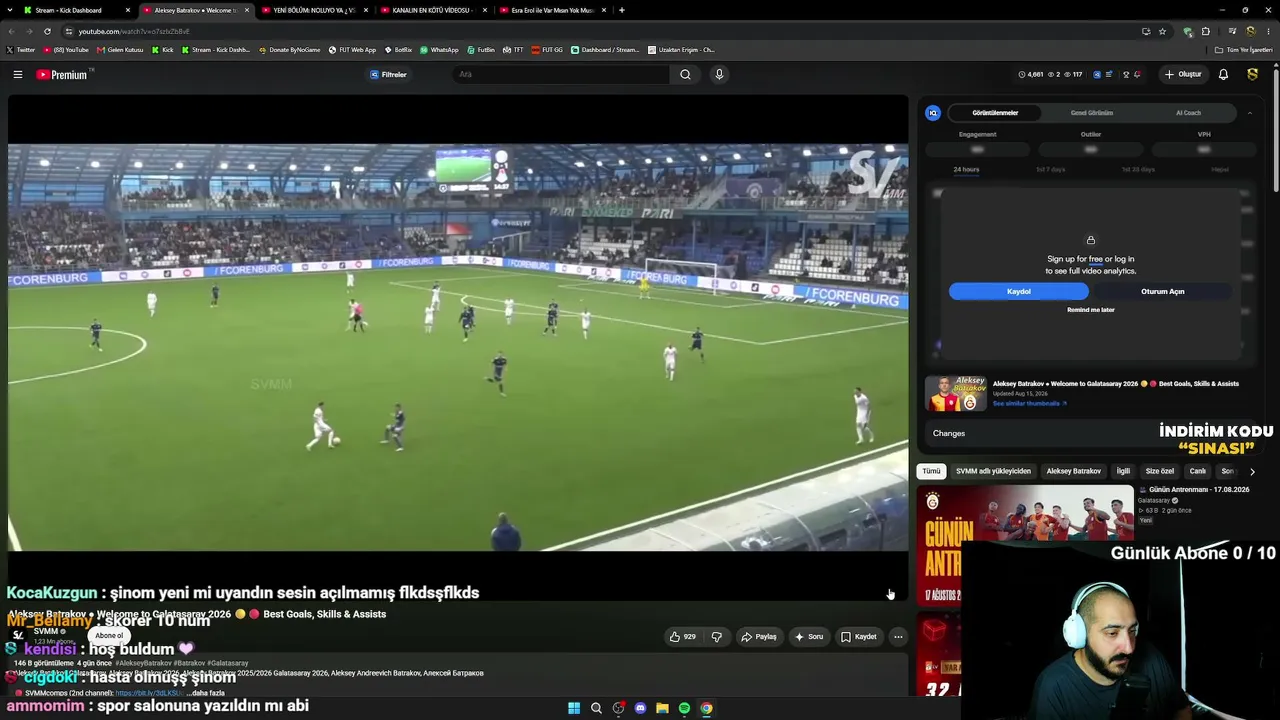Open the Filtreler filter options
This screenshot has height=720, width=1280.
point(388,74)
